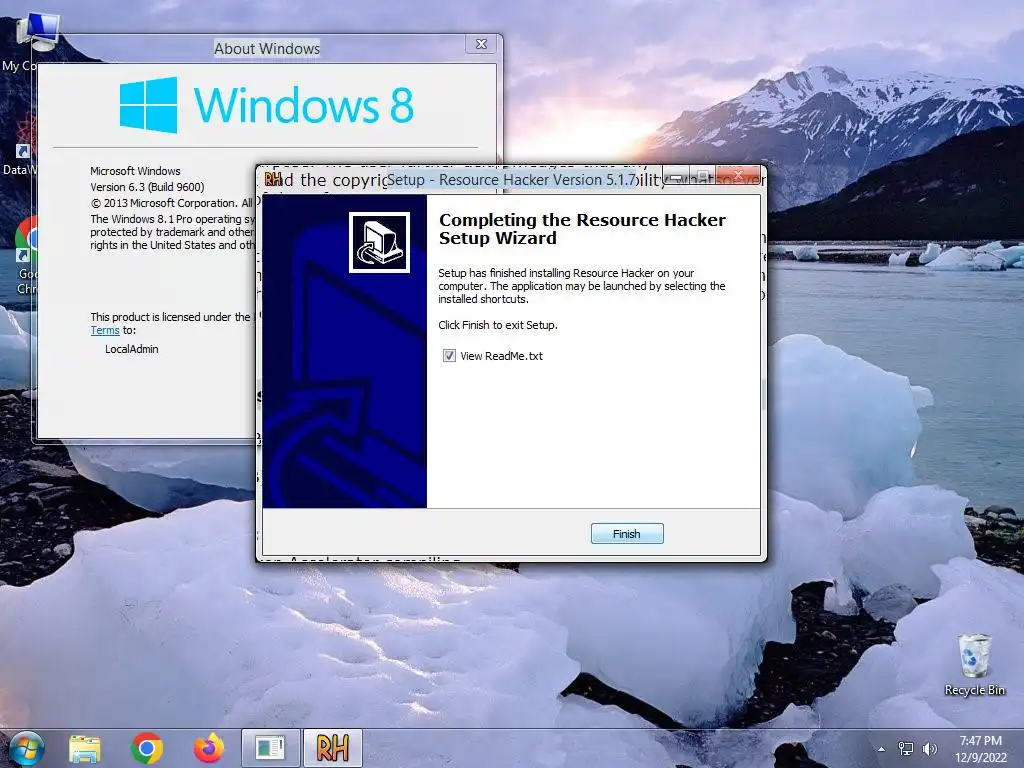Click the 'LocalAdmin' licensee name
This screenshot has width=1024, height=768.
point(131,349)
